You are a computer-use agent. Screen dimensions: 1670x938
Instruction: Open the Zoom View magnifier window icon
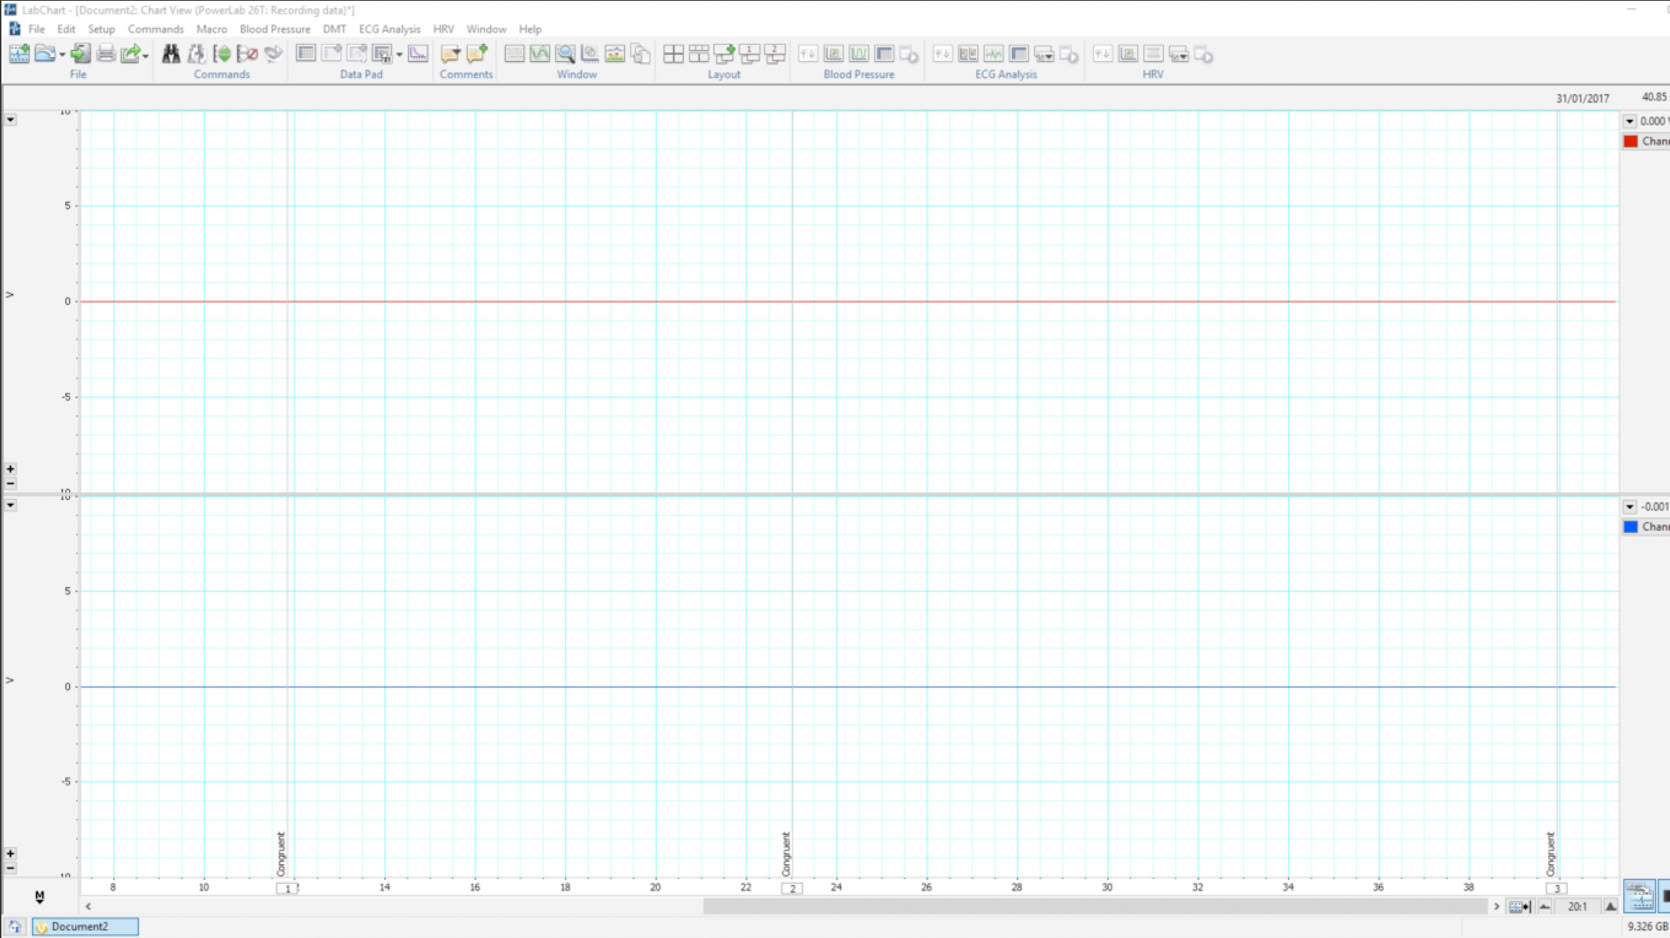(x=565, y=54)
